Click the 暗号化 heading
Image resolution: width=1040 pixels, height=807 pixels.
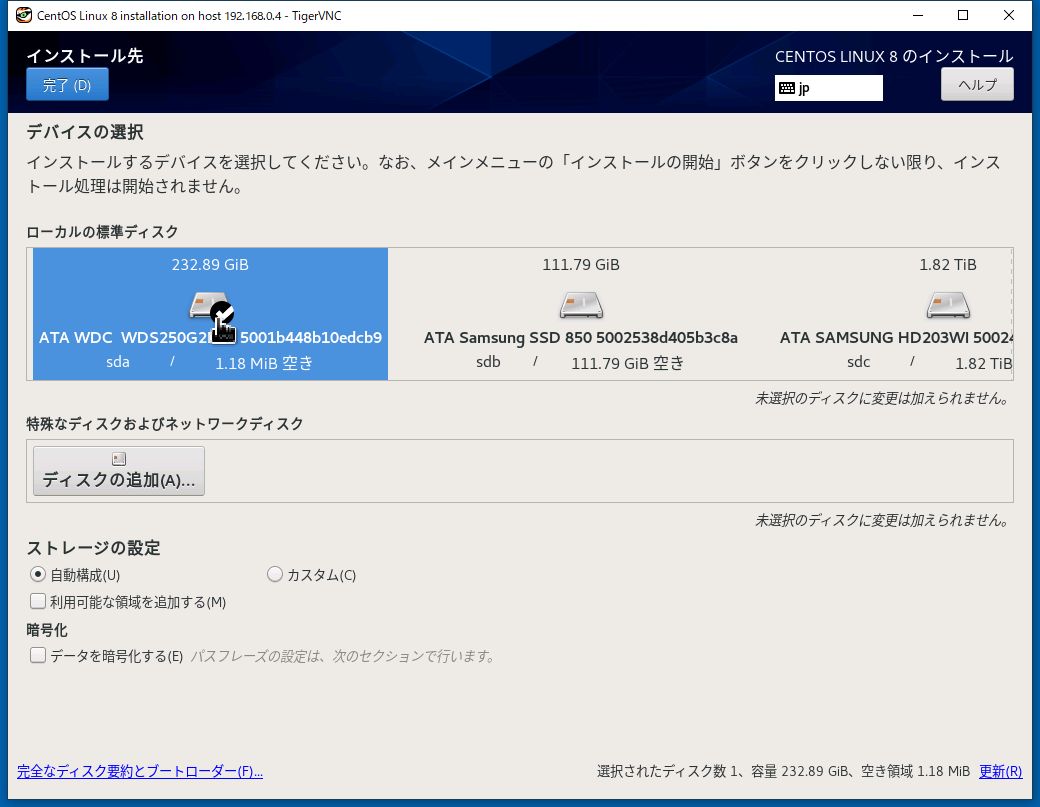(47, 630)
